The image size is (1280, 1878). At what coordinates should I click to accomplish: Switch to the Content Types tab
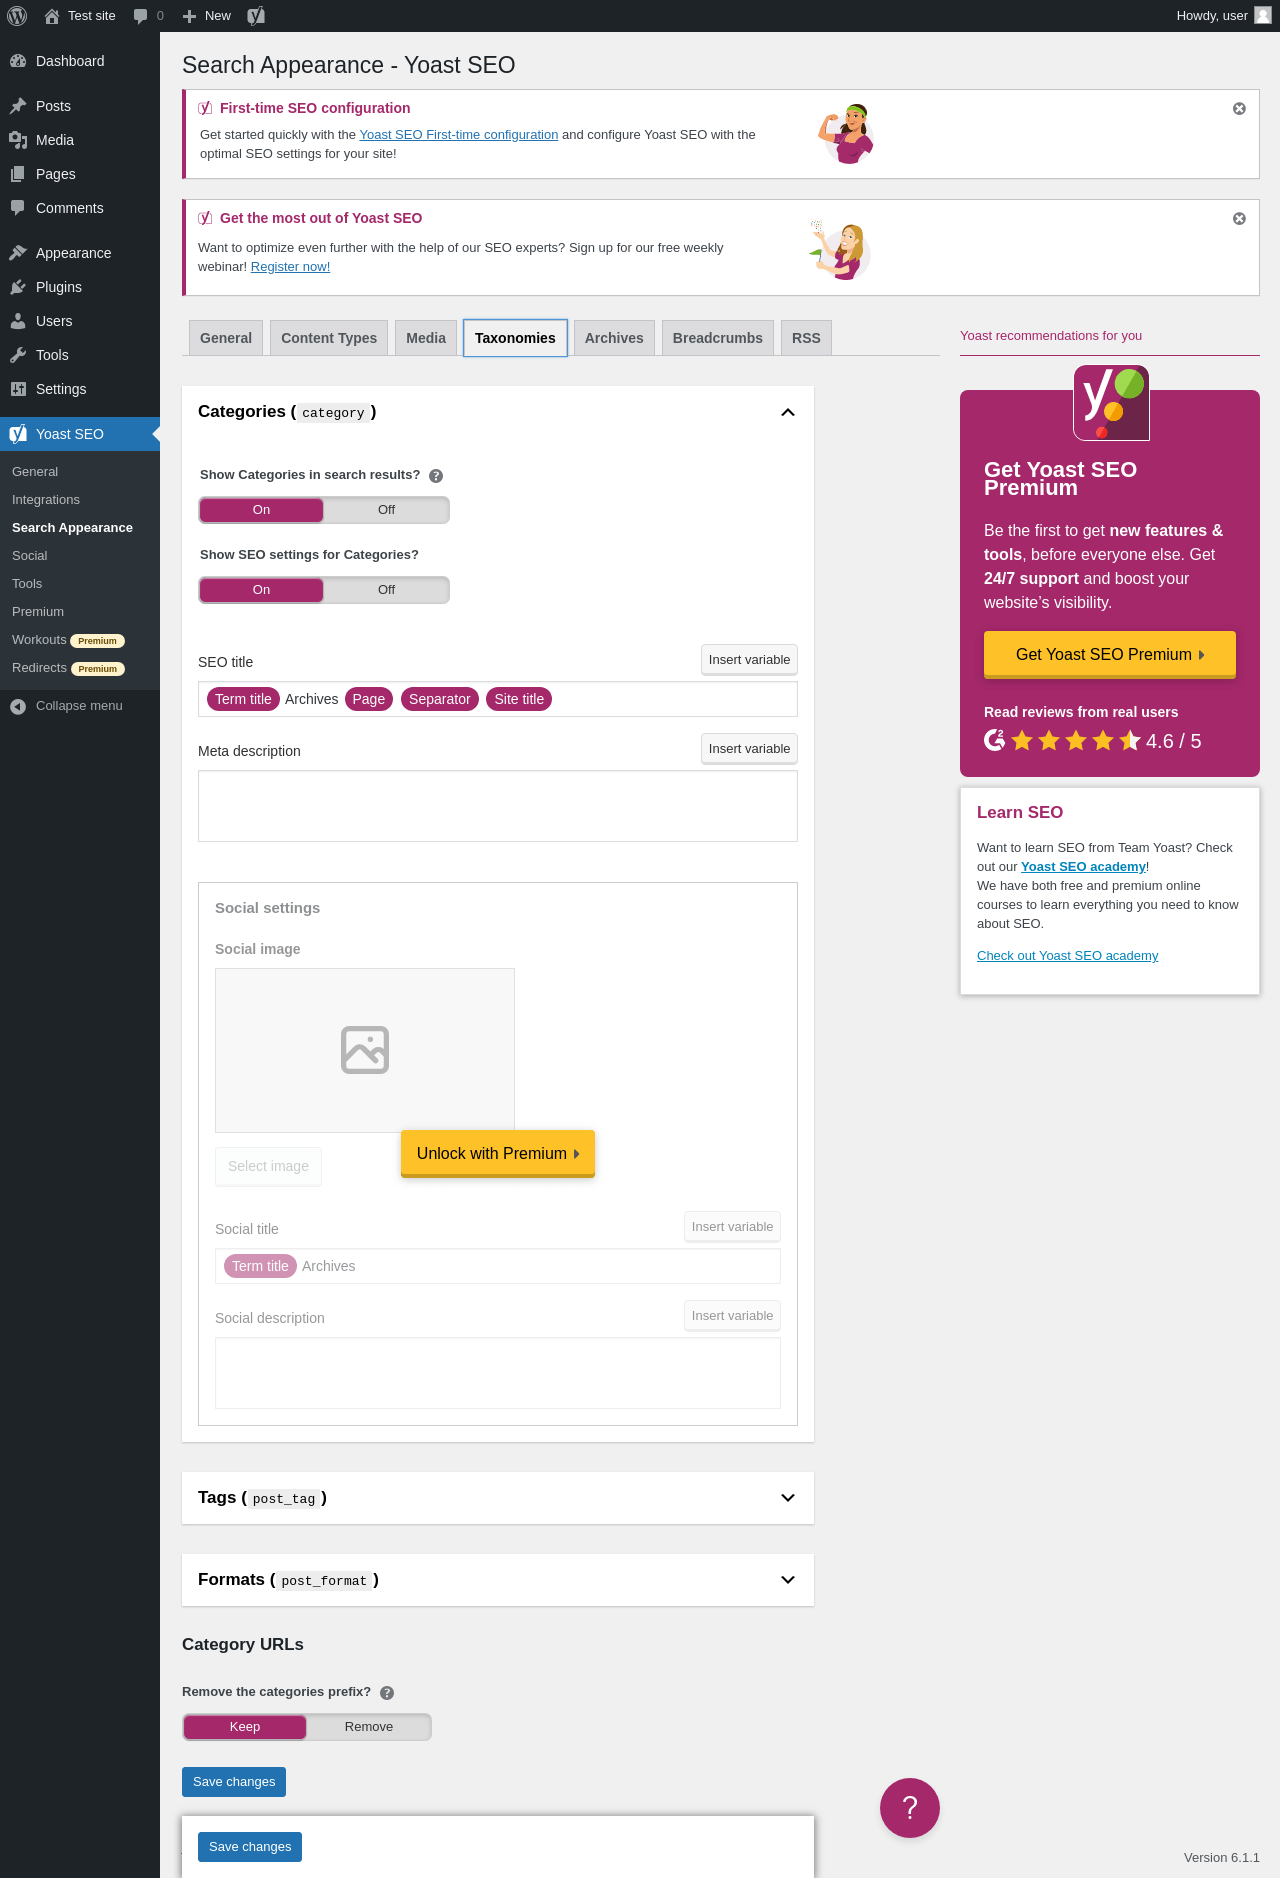tap(329, 338)
